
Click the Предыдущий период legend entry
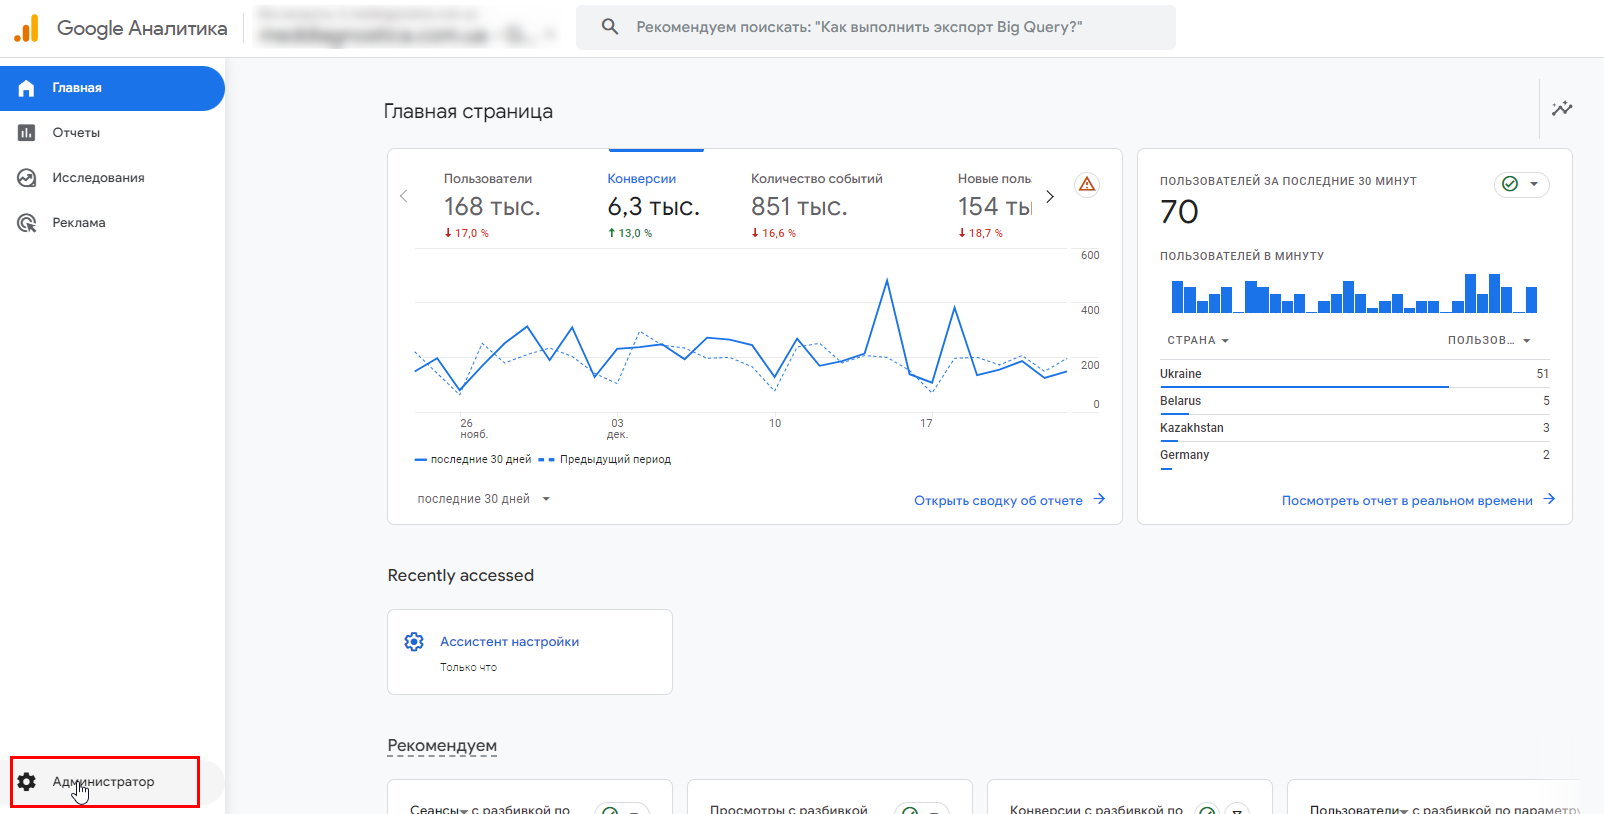(605, 460)
